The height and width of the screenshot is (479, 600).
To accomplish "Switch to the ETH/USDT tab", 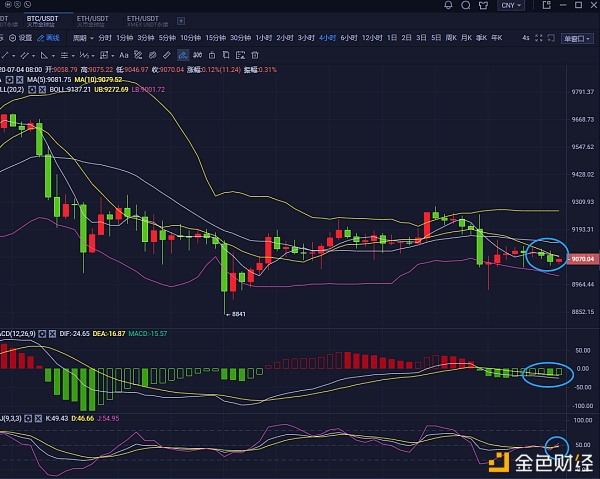I will (91, 19).
